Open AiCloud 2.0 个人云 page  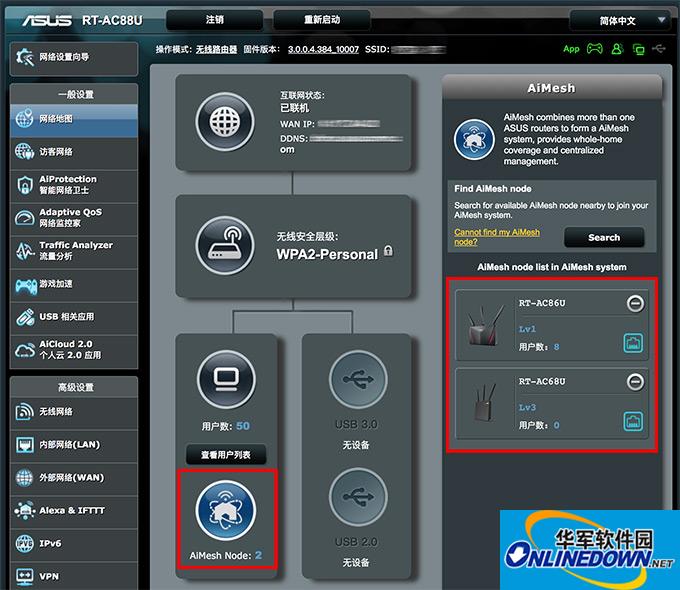(x=73, y=350)
